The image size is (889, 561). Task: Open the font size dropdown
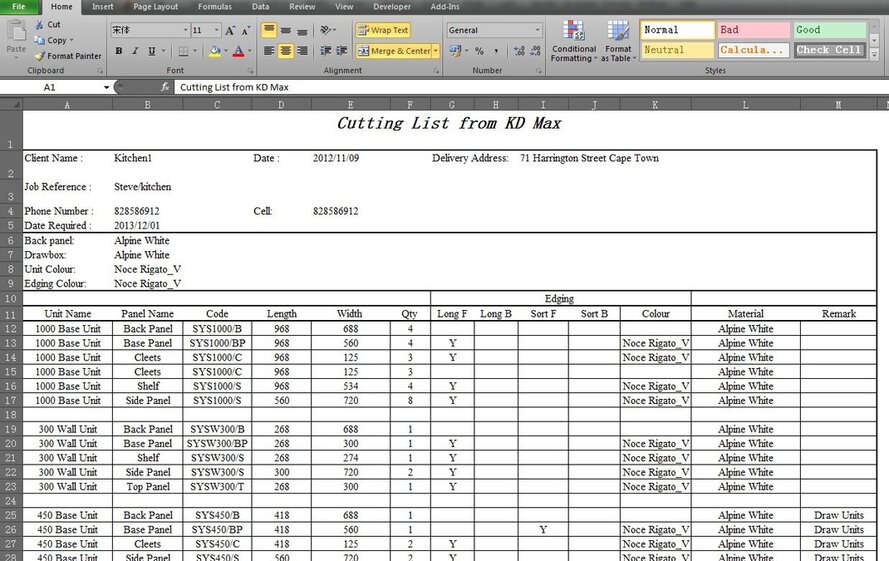(x=217, y=30)
